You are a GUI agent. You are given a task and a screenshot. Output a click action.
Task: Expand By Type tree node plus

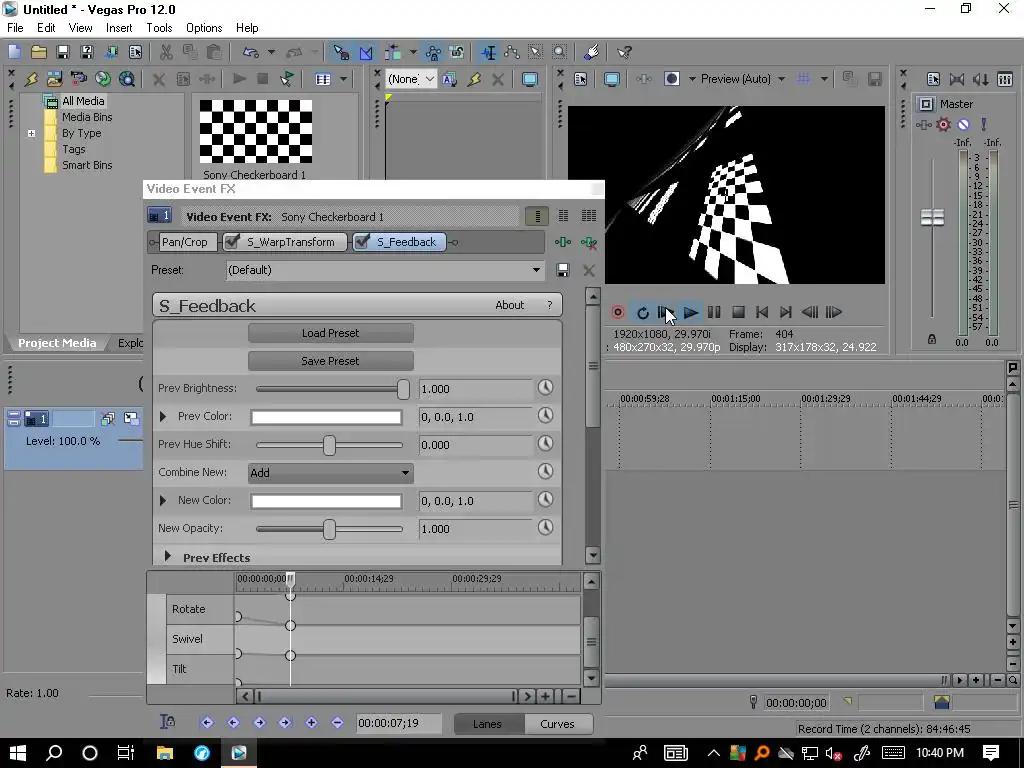[31, 133]
